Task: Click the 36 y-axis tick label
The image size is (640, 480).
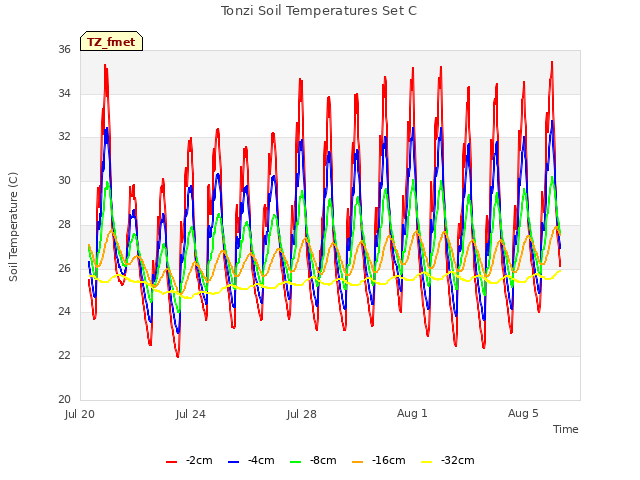Action: pyautogui.click(x=64, y=49)
